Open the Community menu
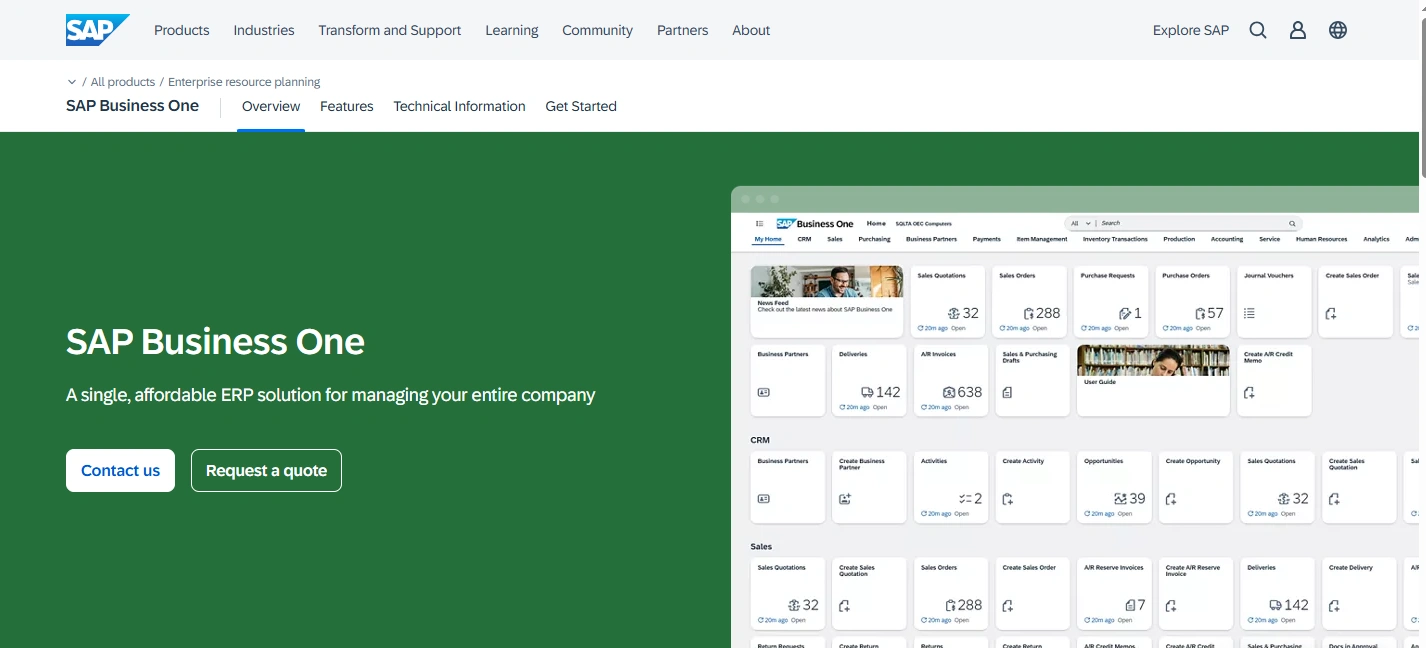Screen dimensions: 1426x648 pos(597,30)
